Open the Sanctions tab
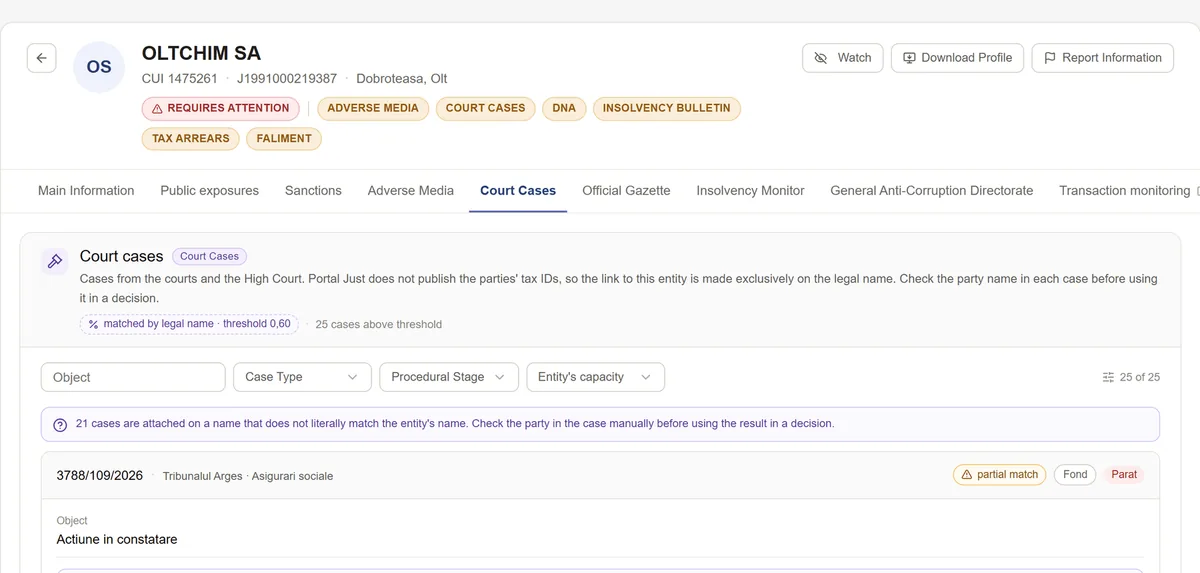The width and height of the screenshot is (1200, 573). point(313,190)
